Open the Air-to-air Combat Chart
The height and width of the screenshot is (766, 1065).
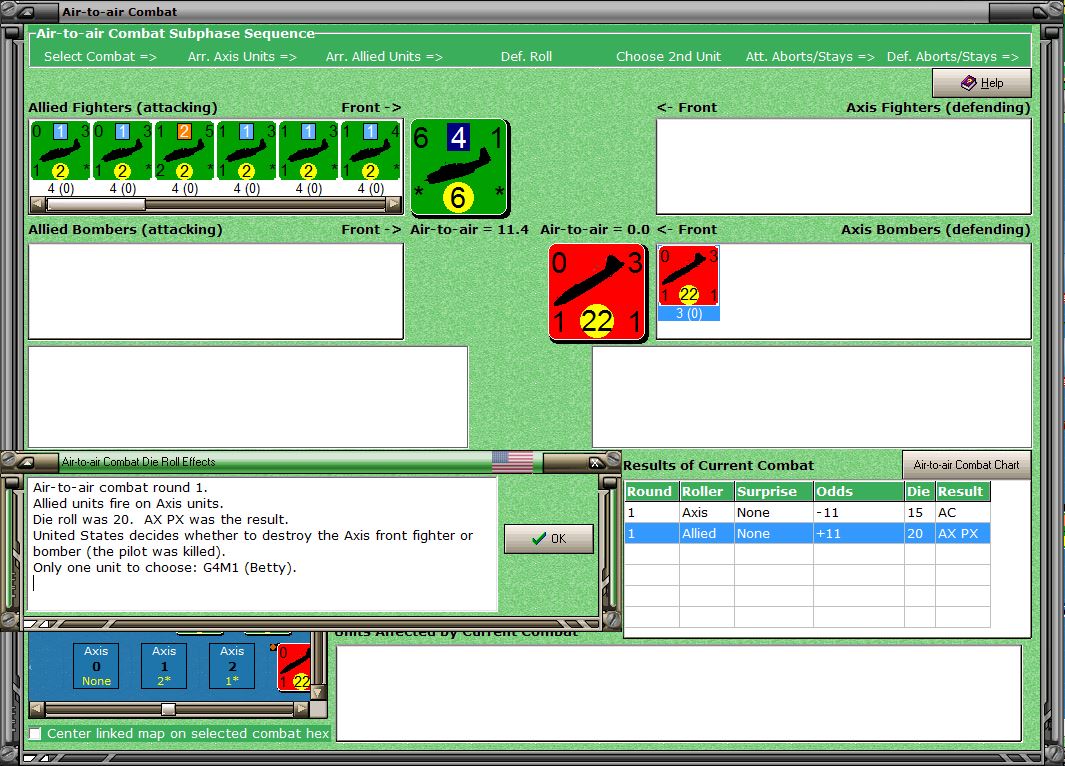pyautogui.click(x=967, y=465)
